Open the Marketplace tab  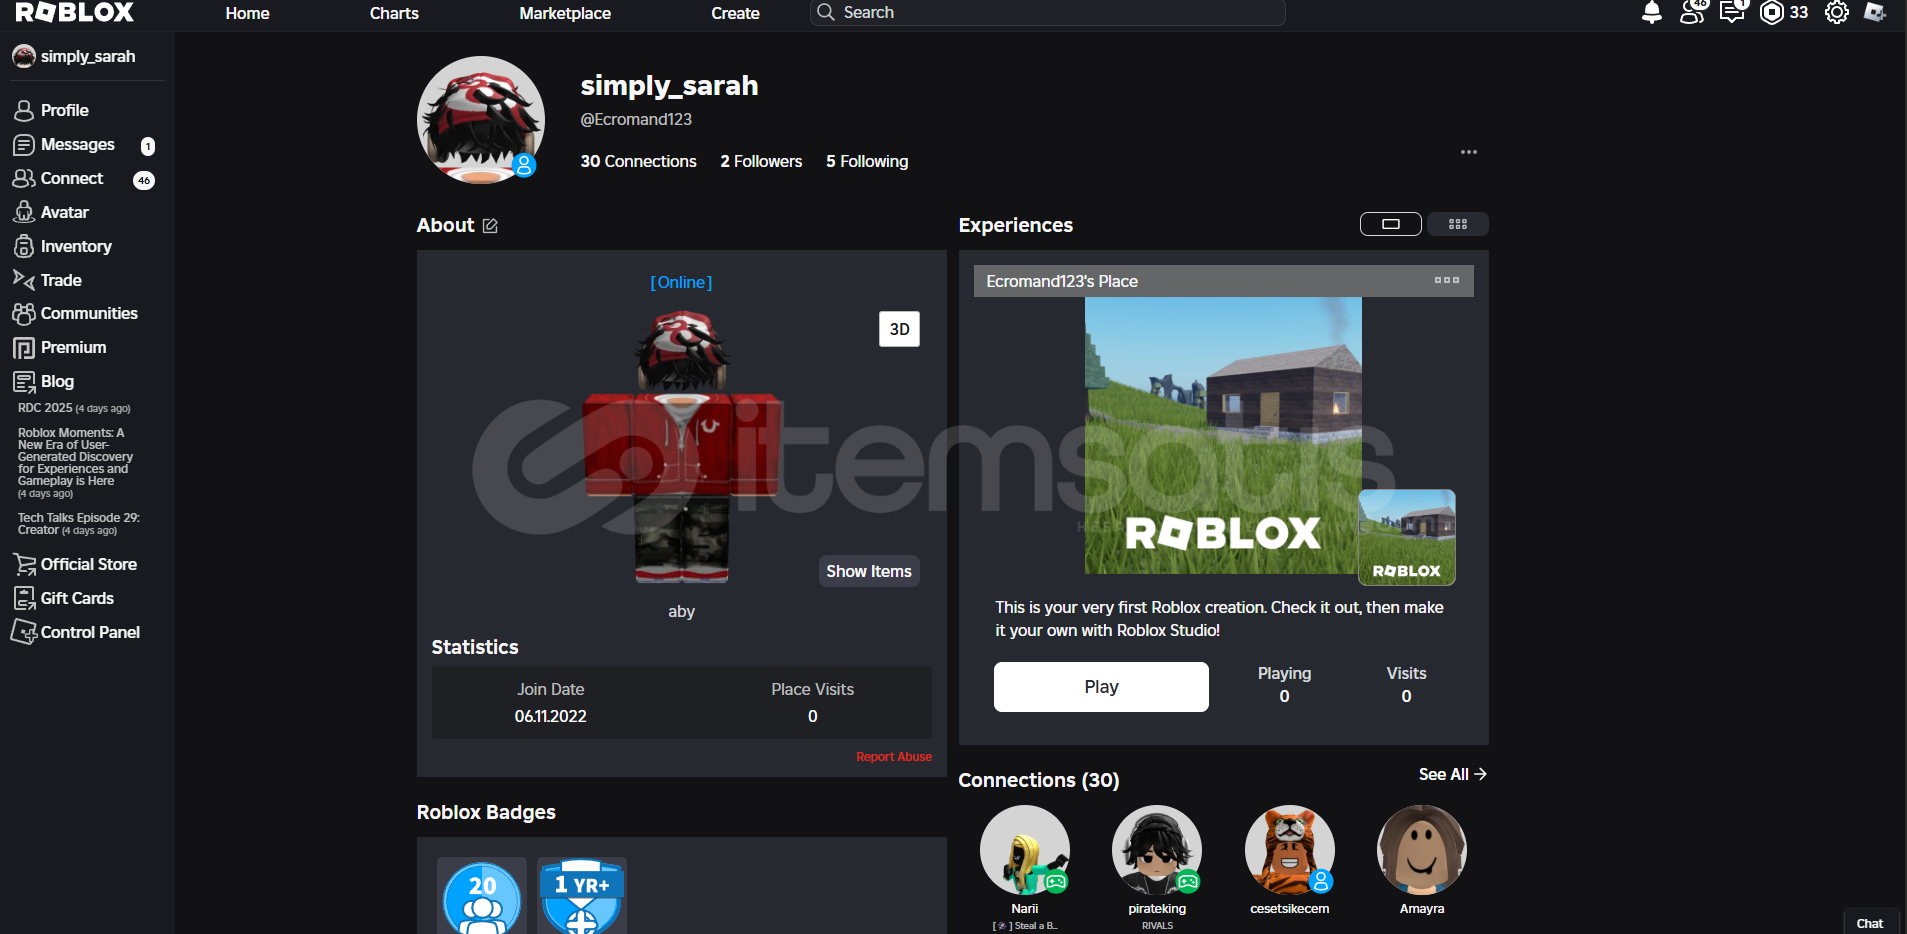click(x=565, y=13)
